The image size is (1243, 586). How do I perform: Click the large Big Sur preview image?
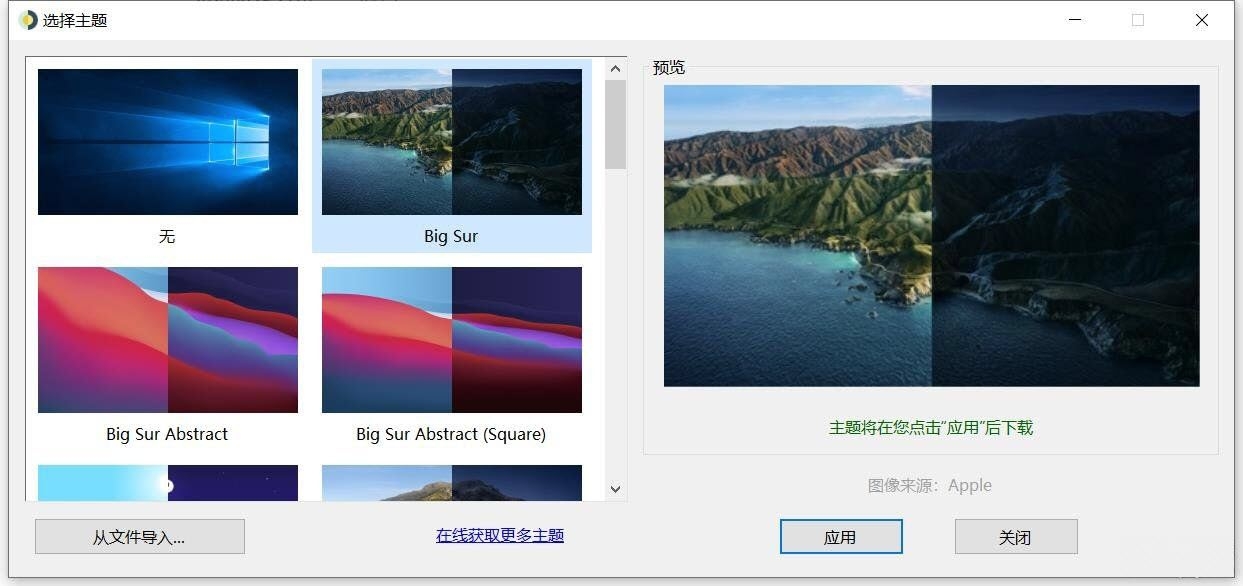931,235
